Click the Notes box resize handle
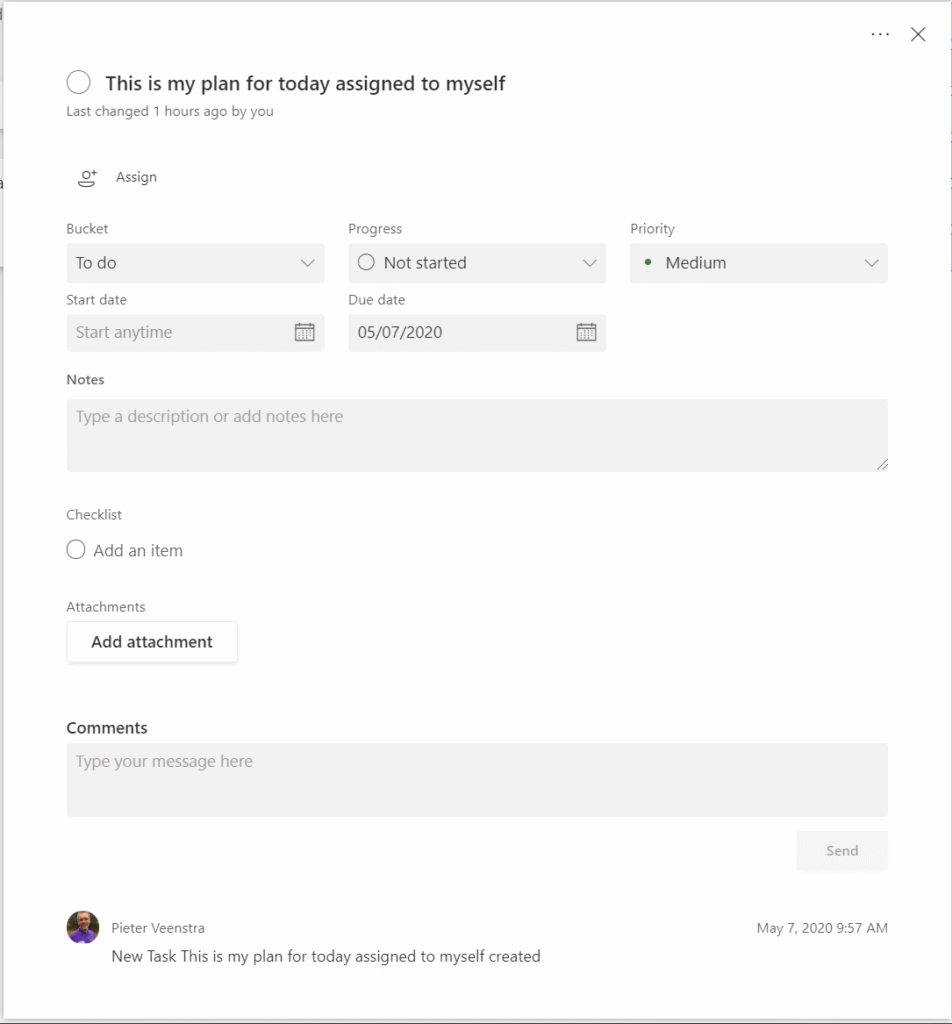Viewport: 952px width, 1024px height. pyautogui.click(x=882, y=464)
